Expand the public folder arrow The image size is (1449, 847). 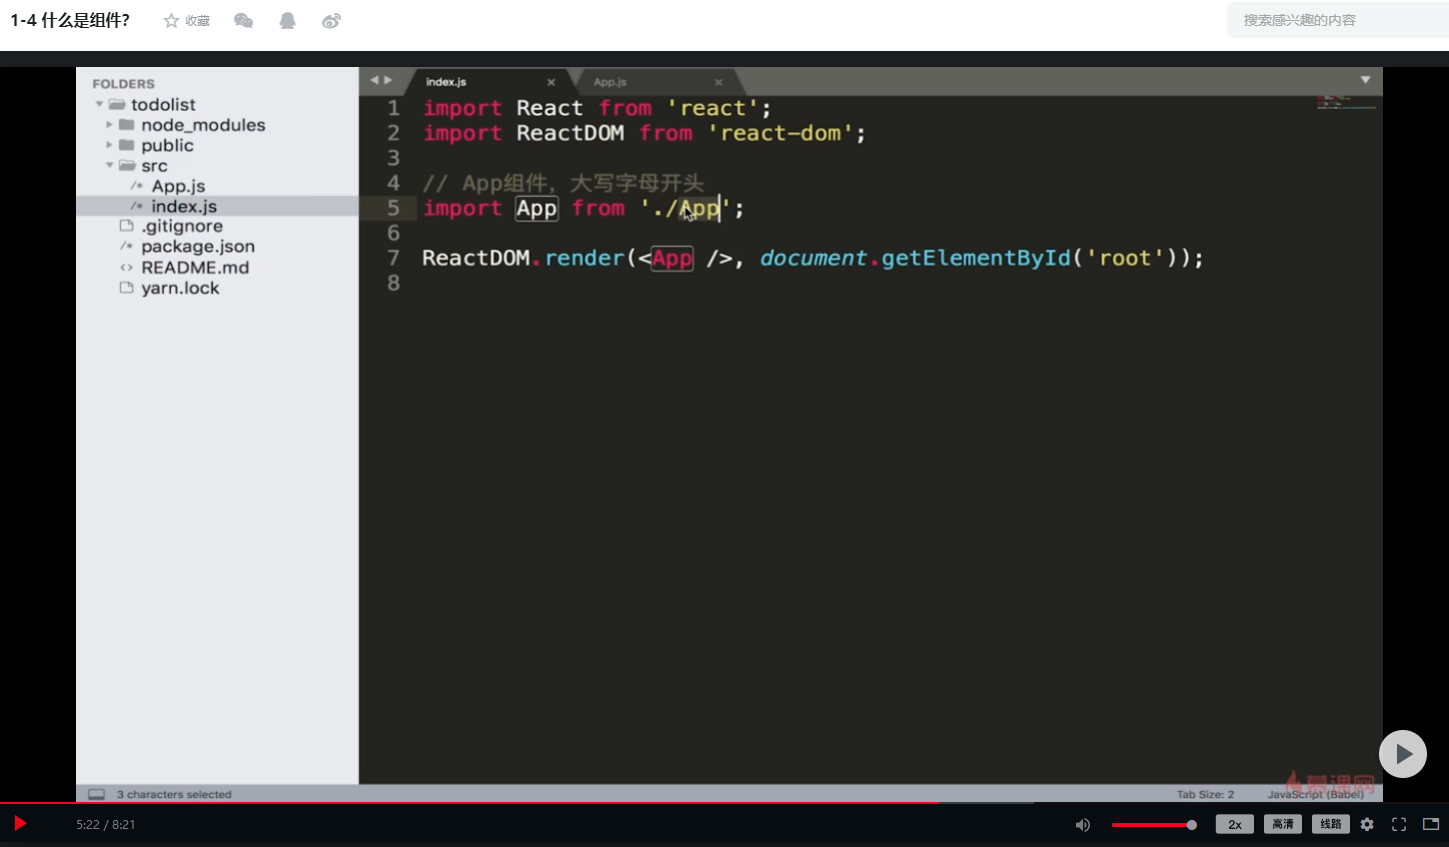point(109,146)
